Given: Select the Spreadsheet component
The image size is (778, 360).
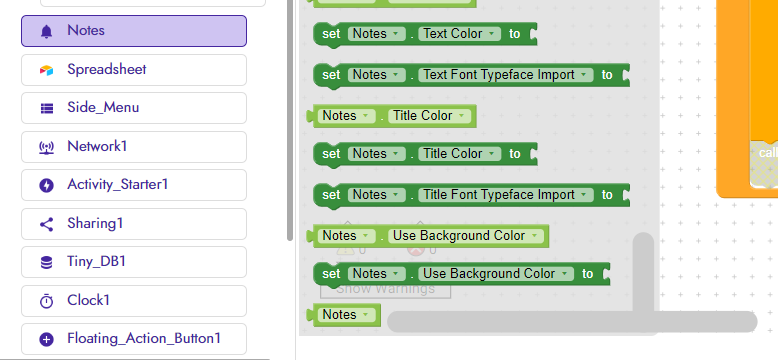Looking at the screenshot, I should [134, 70].
